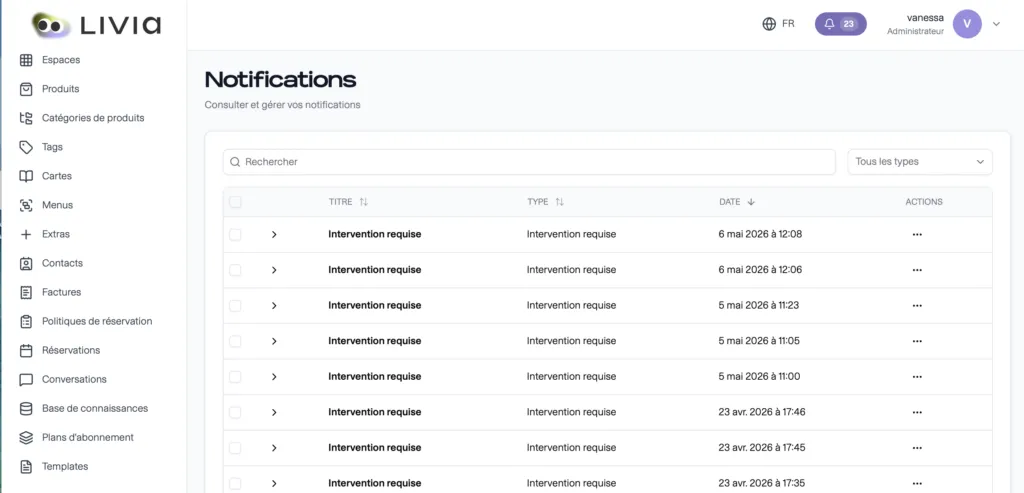Image resolution: width=1024 pixels, height=493 pixels.
Task: Click the Réservations calendar icon
Action: (x=26, y=351)
